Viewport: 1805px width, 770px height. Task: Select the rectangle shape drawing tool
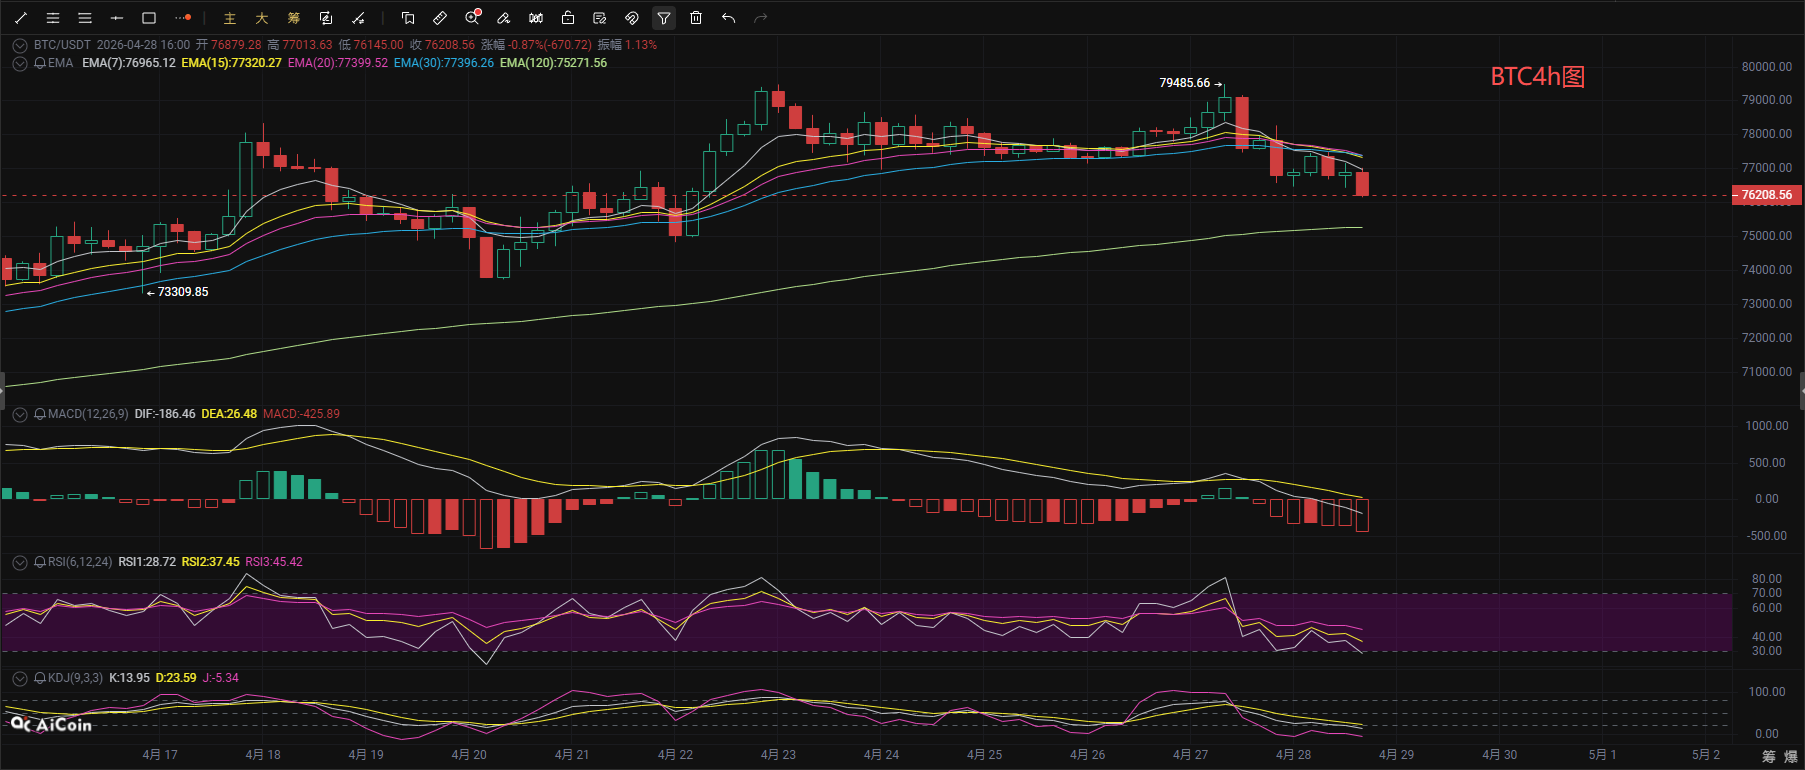tap(149, 18)
